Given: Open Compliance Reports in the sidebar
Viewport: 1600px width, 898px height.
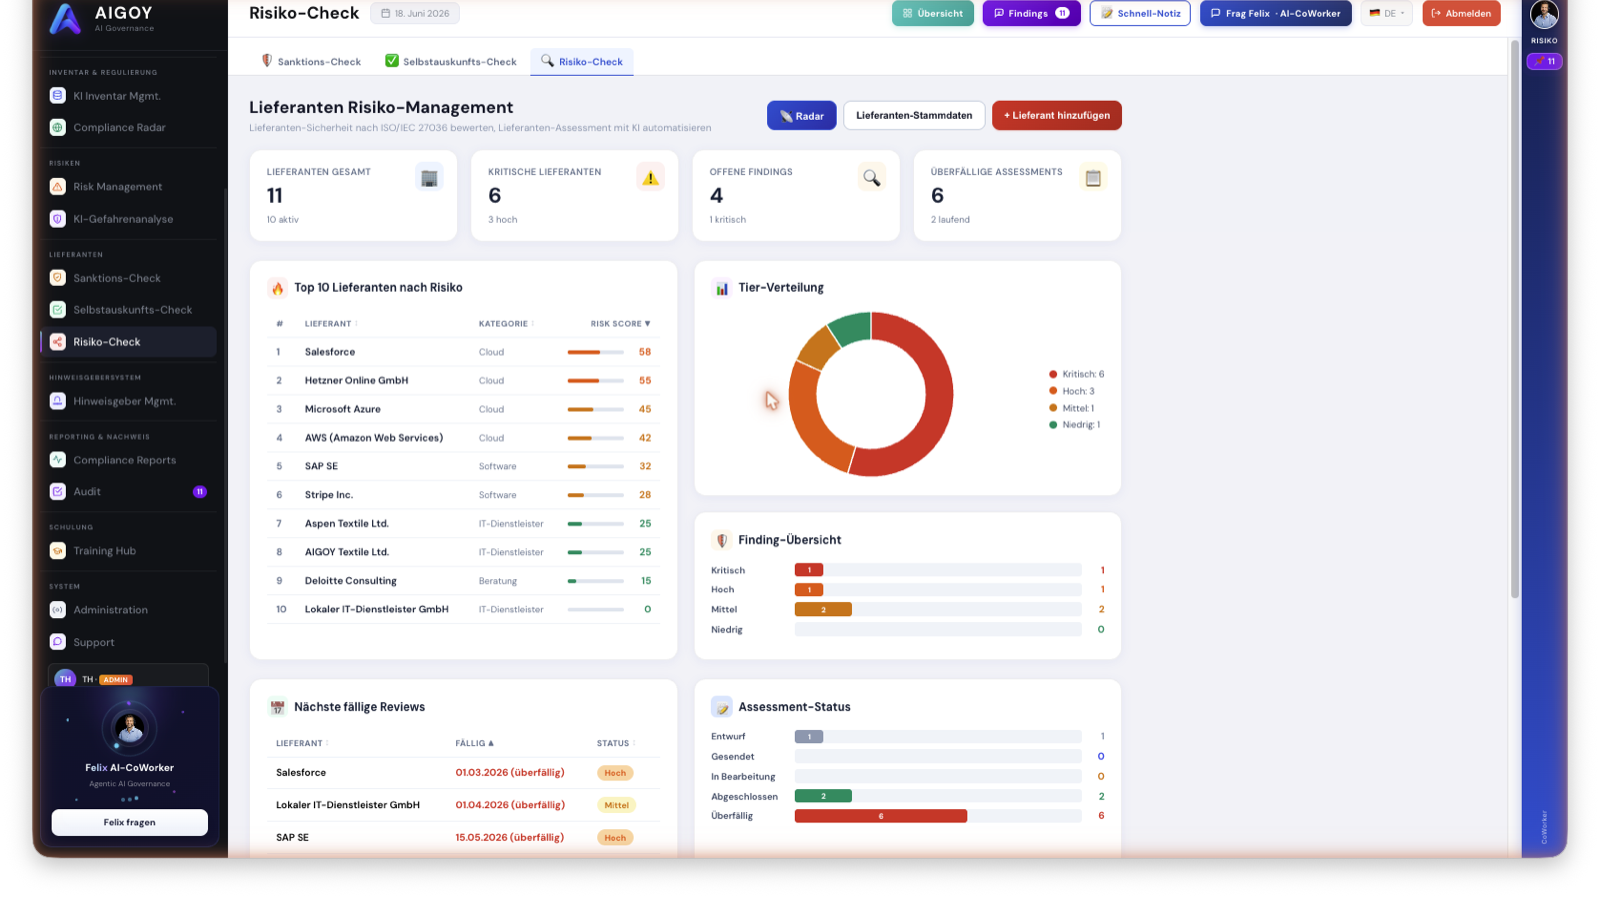Looking at the screenshot, I should [129, 460].
